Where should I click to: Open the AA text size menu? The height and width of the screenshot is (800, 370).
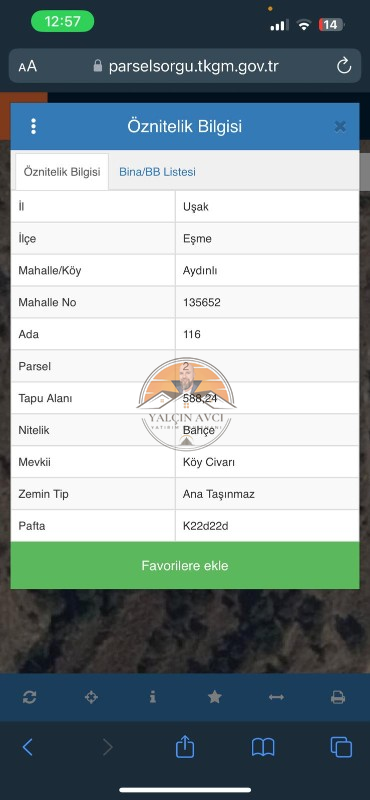click(x=28, y=66)
